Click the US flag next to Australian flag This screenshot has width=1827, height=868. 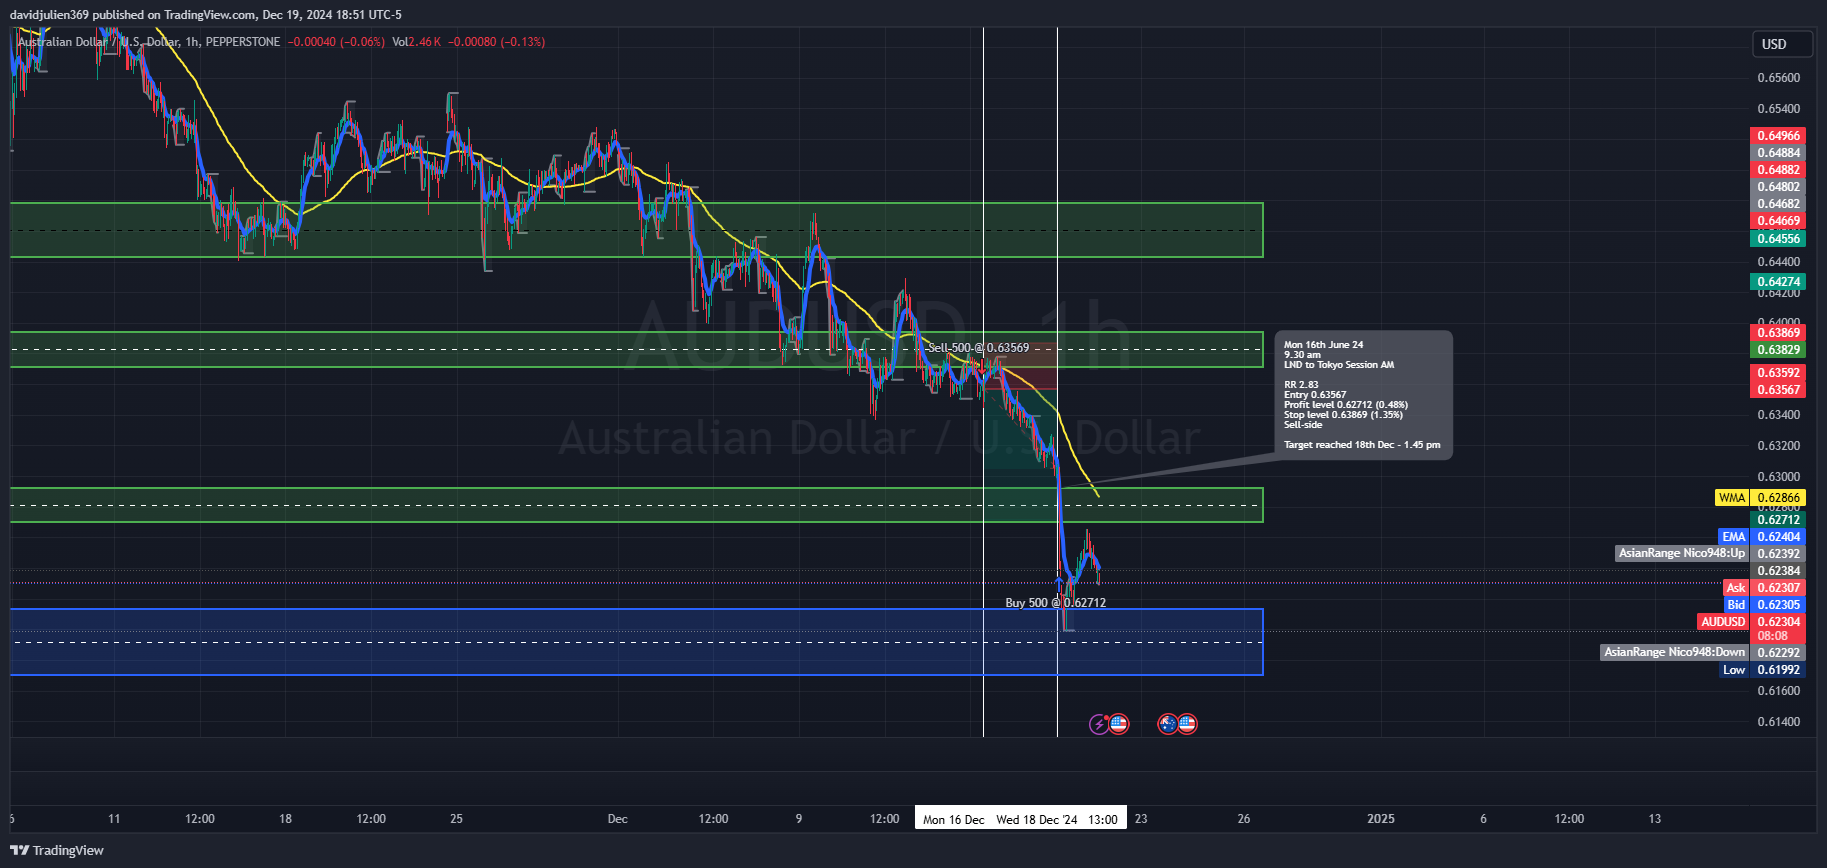coord(1187,724)
